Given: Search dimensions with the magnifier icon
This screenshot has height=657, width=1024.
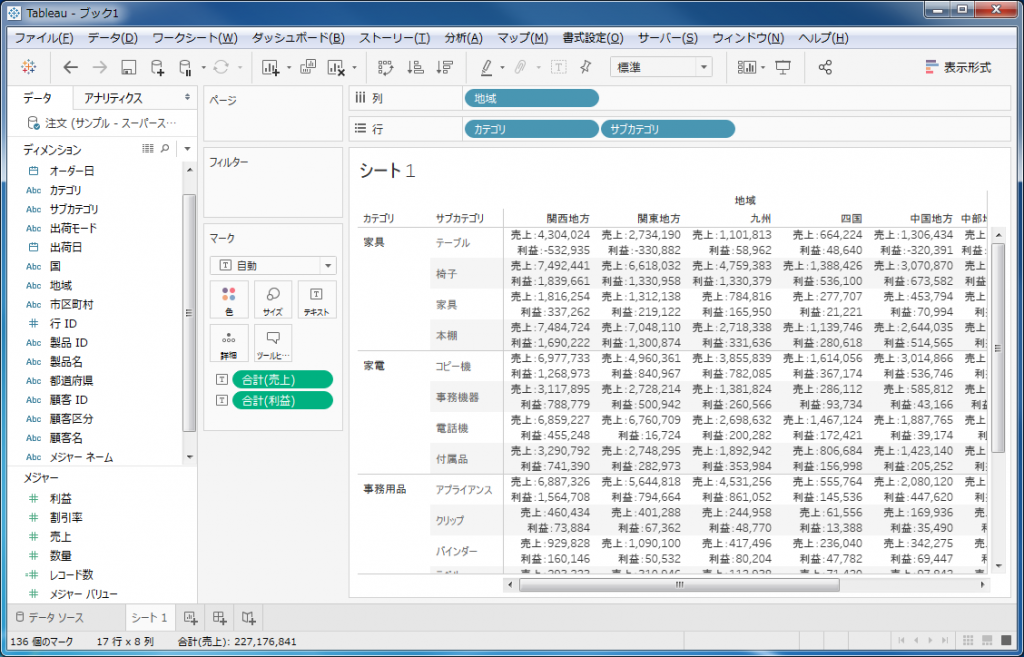Looking at the screenshot, I should tap(165, 148).
